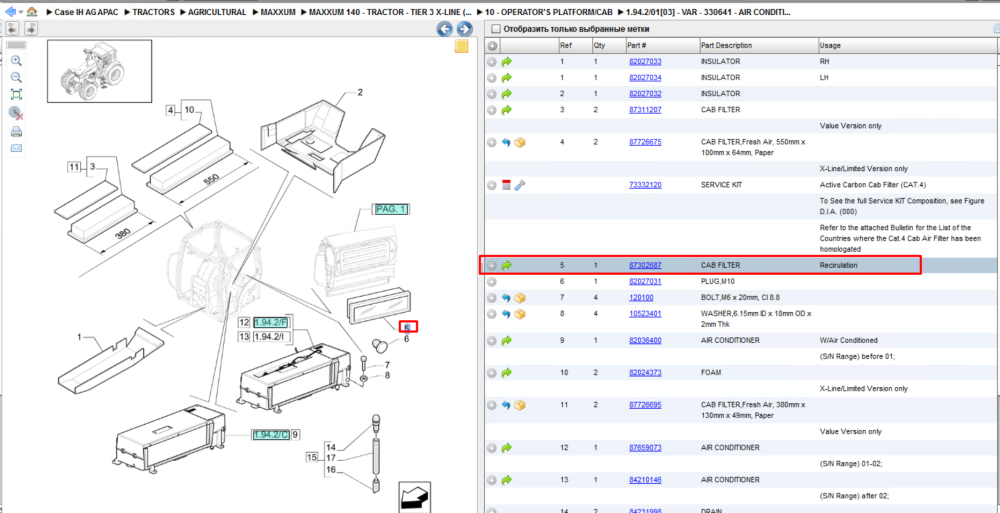The width and height of the screenshot is (1000, 513).
Task: Expand plus circle for part 84210146 row
Action: pyautogui.click(x=492, y=480)
